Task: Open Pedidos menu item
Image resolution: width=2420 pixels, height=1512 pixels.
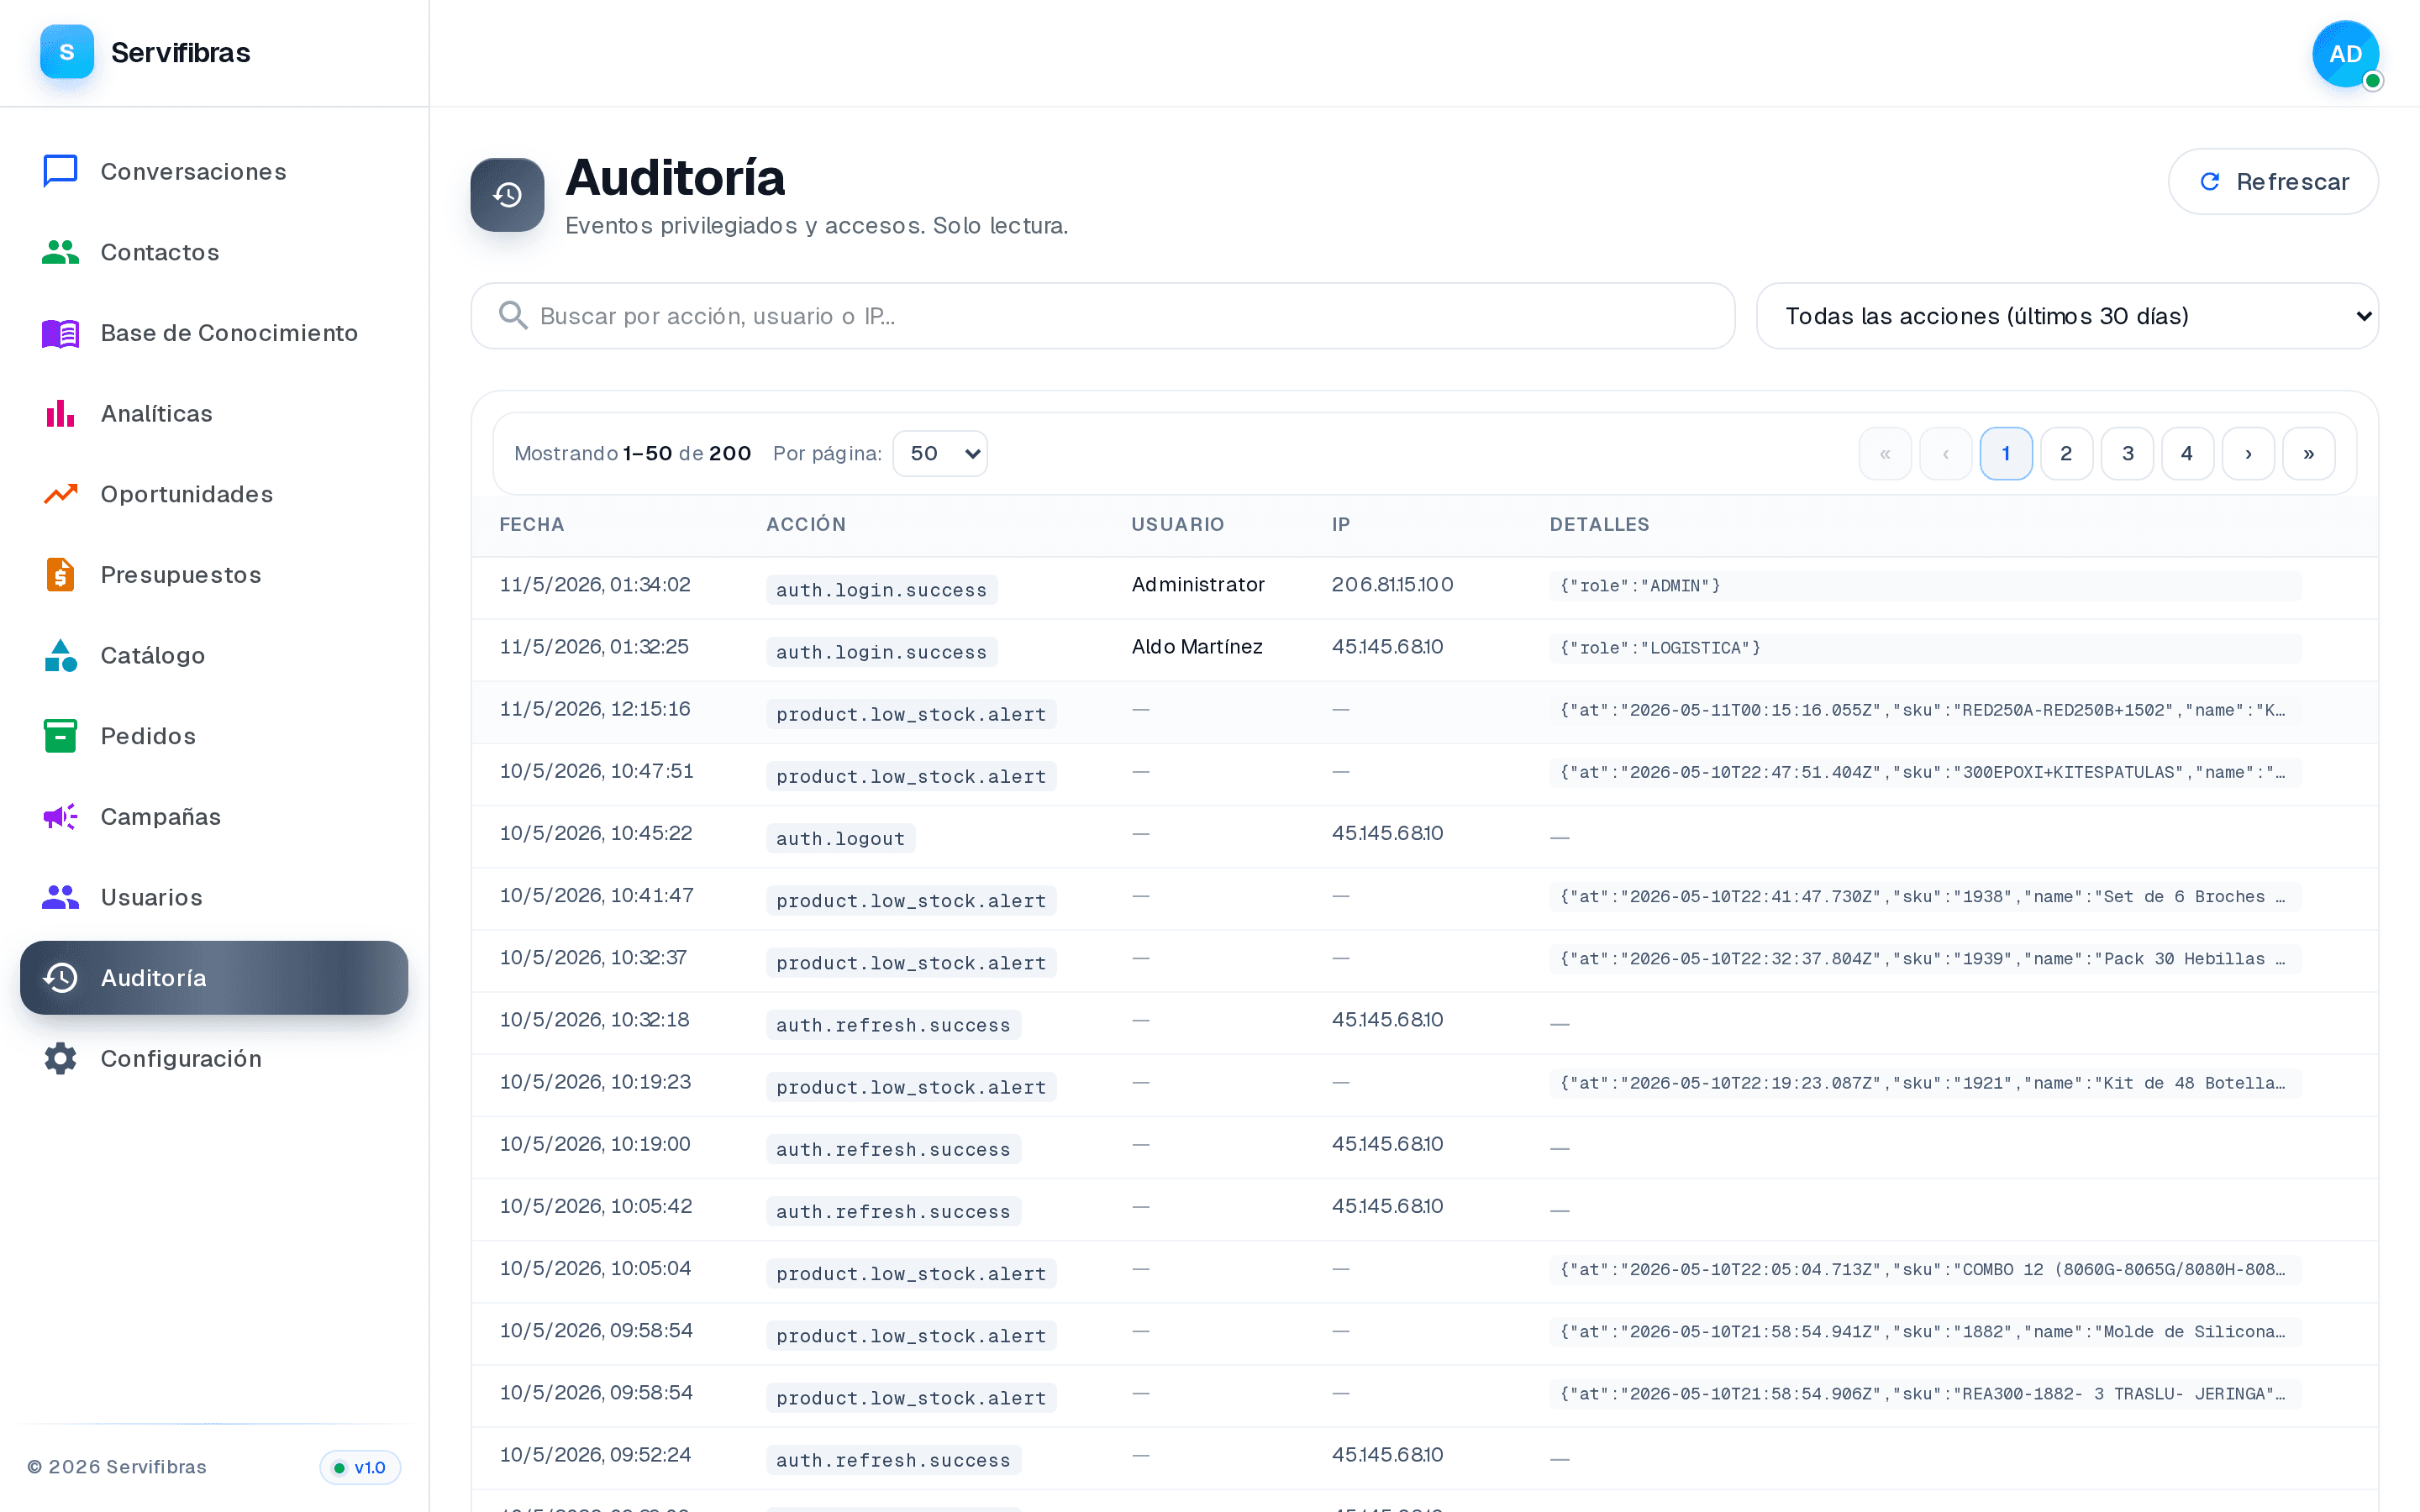Action: (x=214, y=736)
